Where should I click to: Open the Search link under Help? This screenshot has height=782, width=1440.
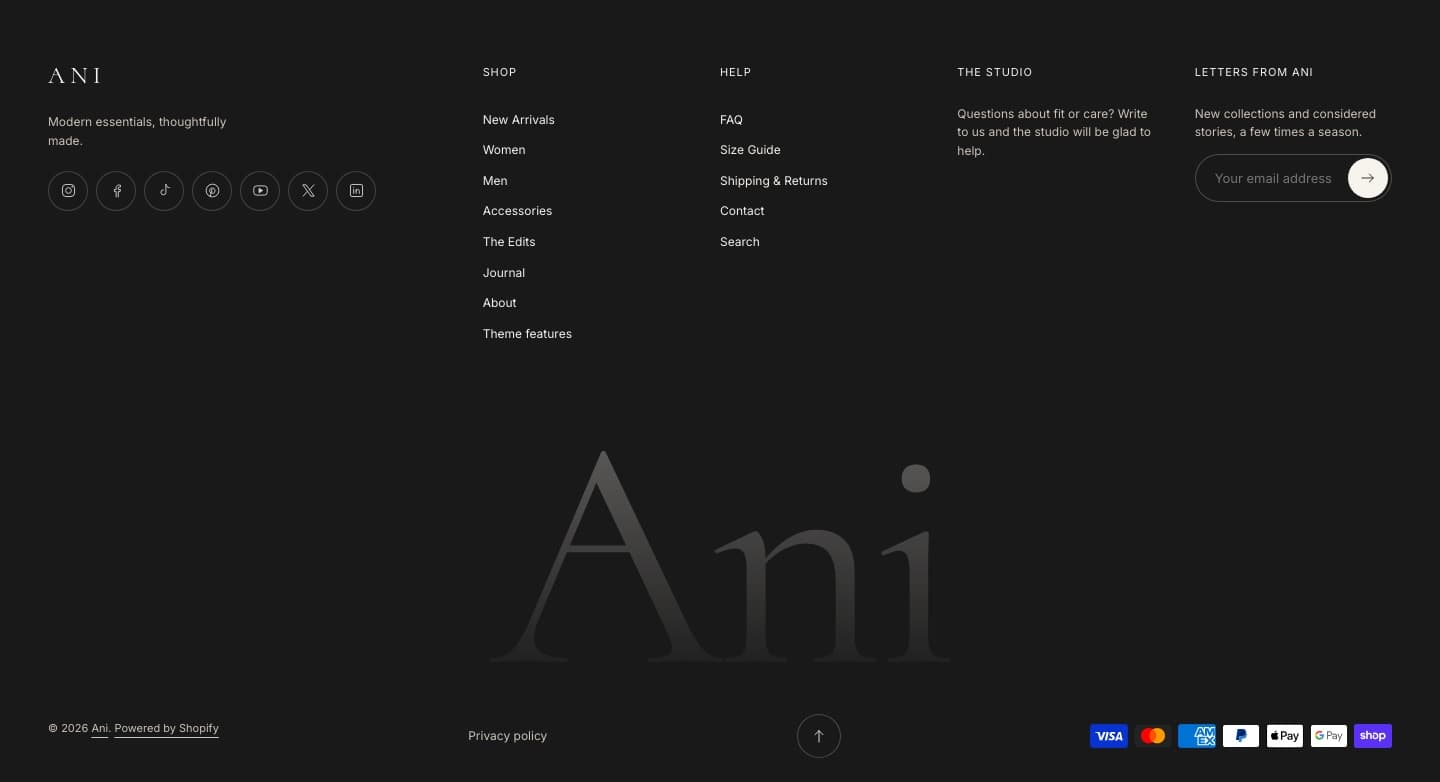(740, 242)
